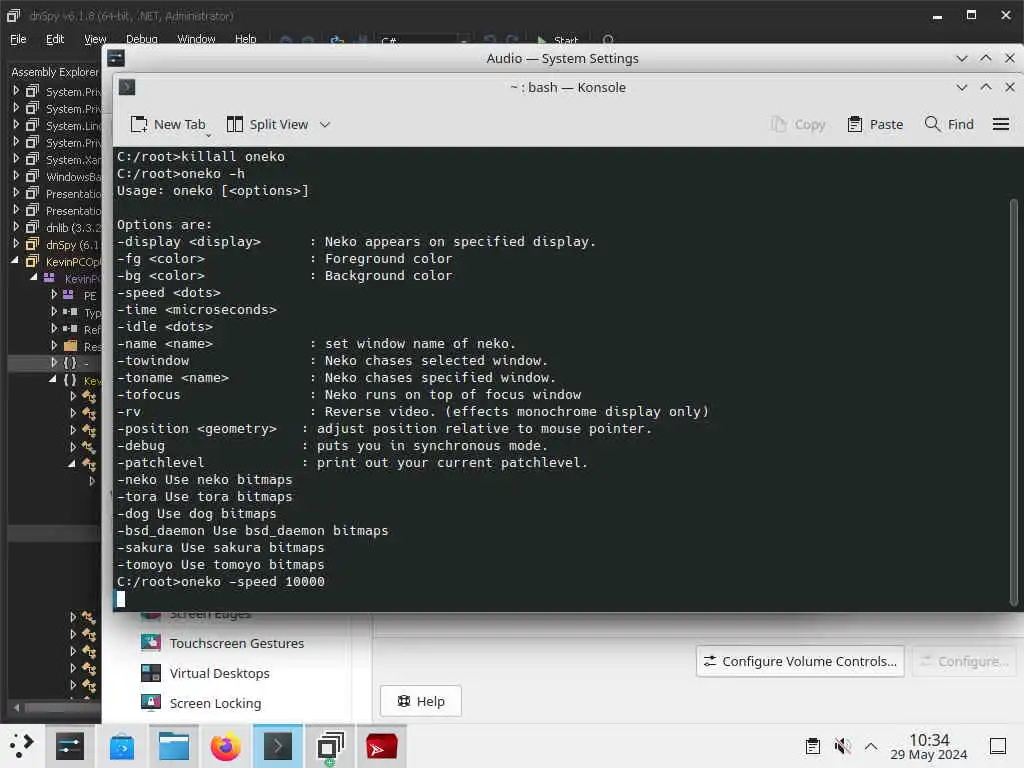Click Configure Volume Controls button
Screen dimensions: 1024x768
pos(800,662)
